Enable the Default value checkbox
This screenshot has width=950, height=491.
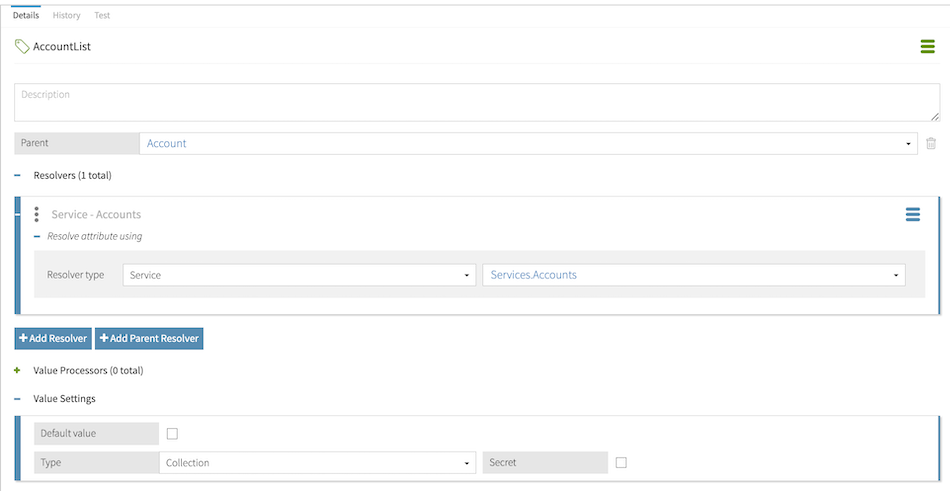[172, 434]
